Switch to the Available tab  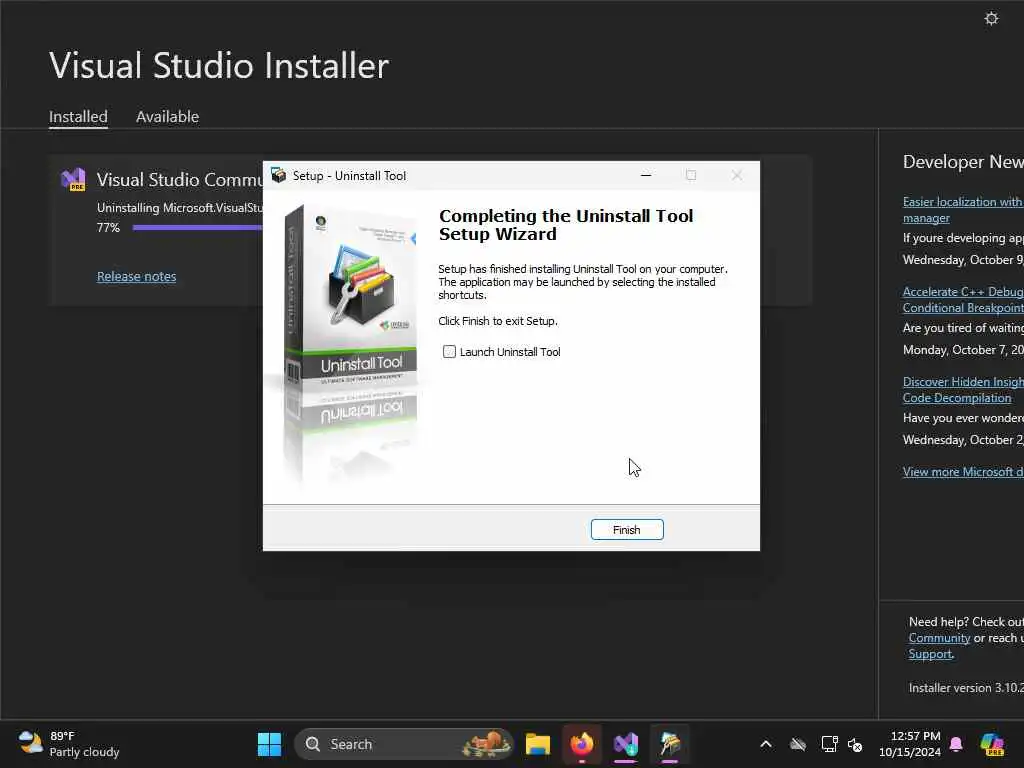[x=167, y=117]
